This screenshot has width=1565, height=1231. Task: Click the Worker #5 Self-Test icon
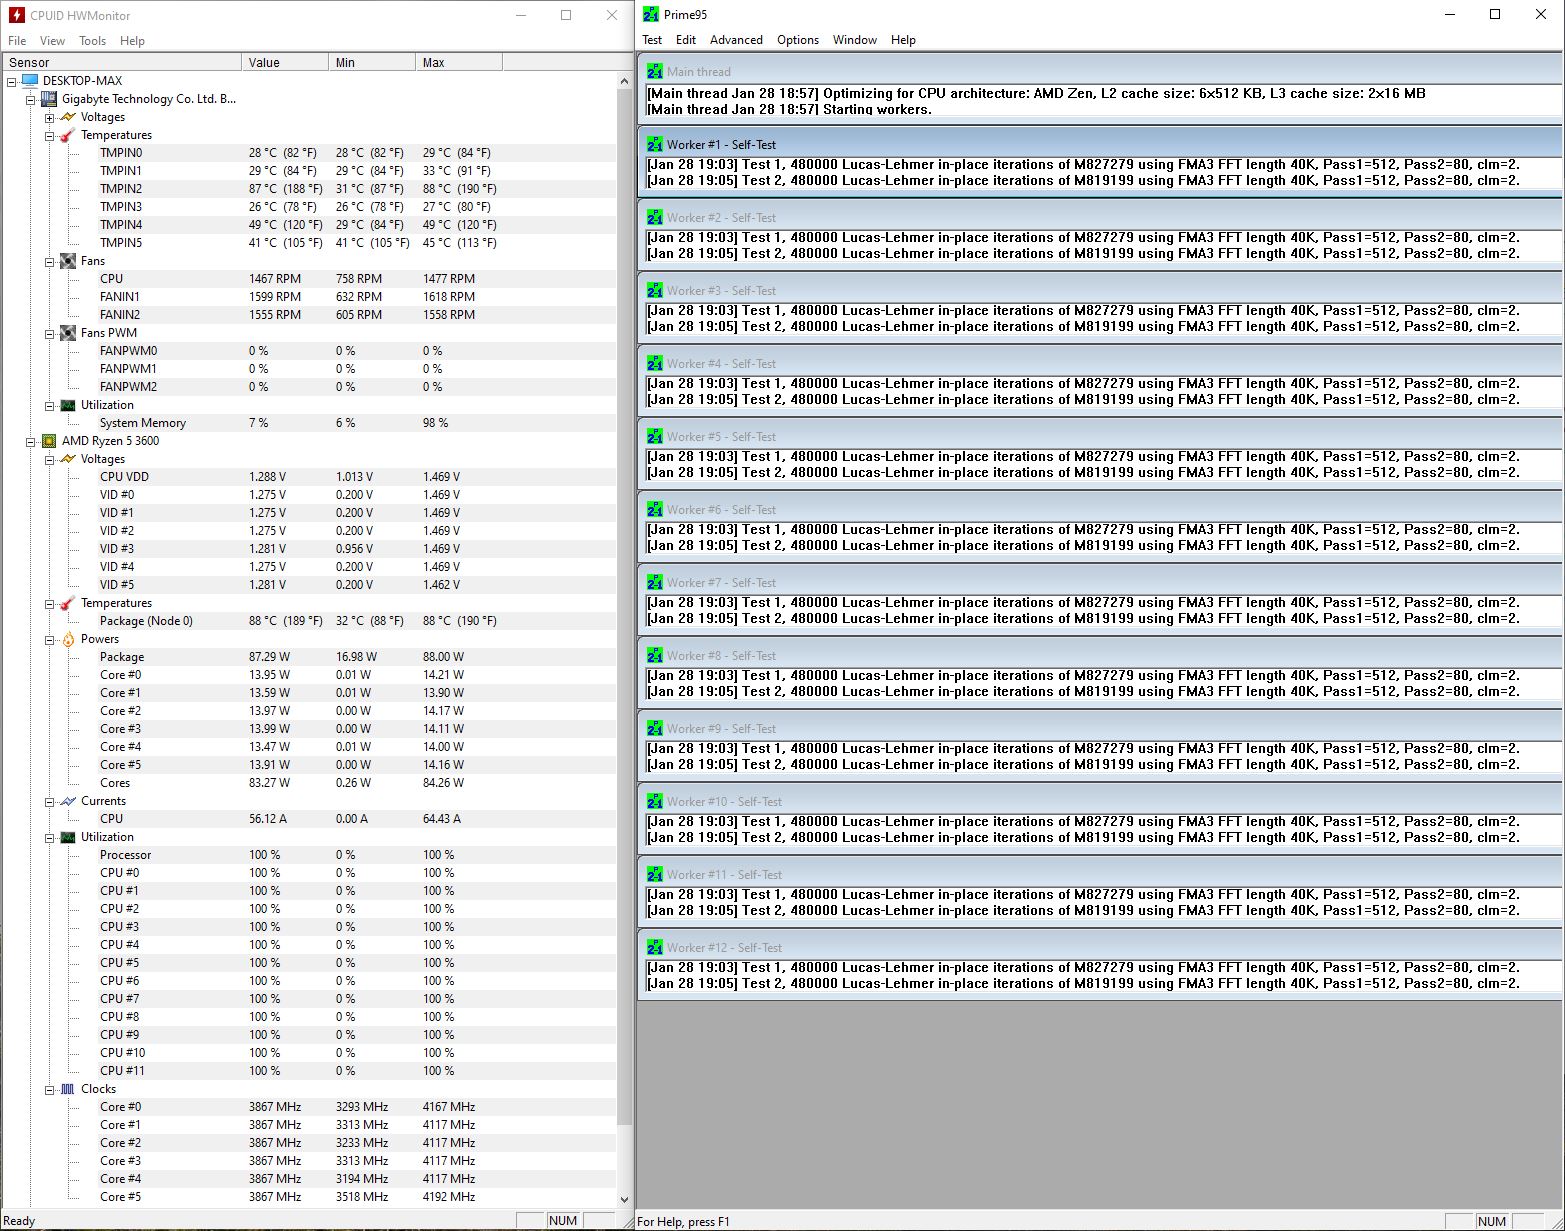click(655, 437)
